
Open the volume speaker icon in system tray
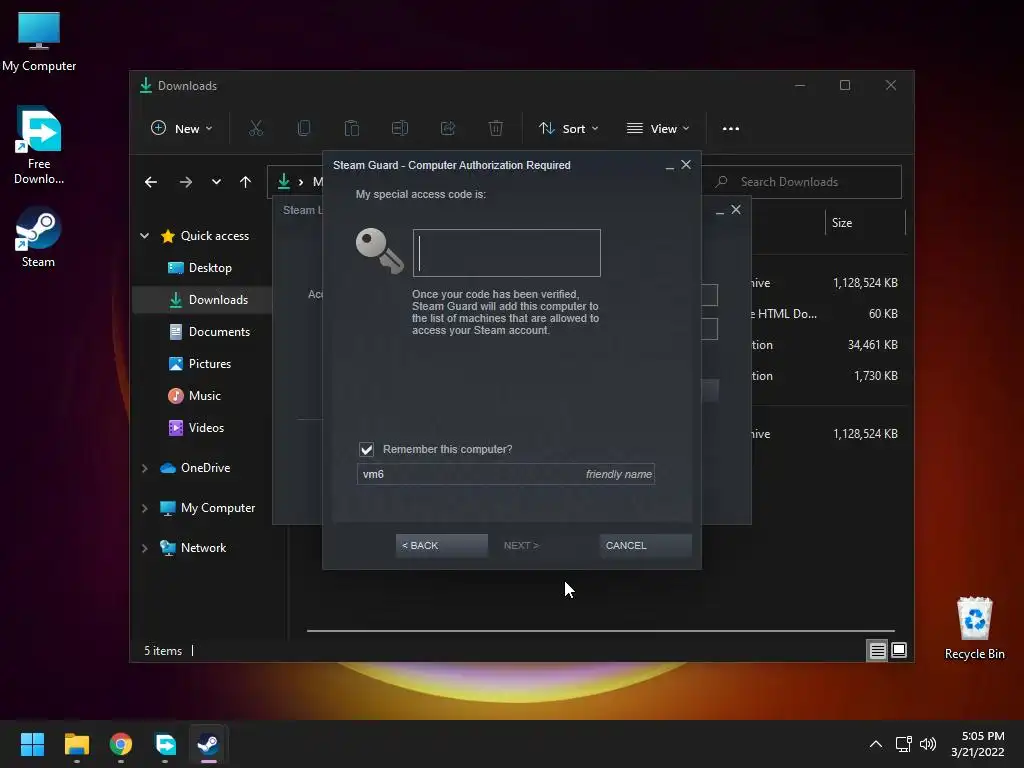click(927, 744)
